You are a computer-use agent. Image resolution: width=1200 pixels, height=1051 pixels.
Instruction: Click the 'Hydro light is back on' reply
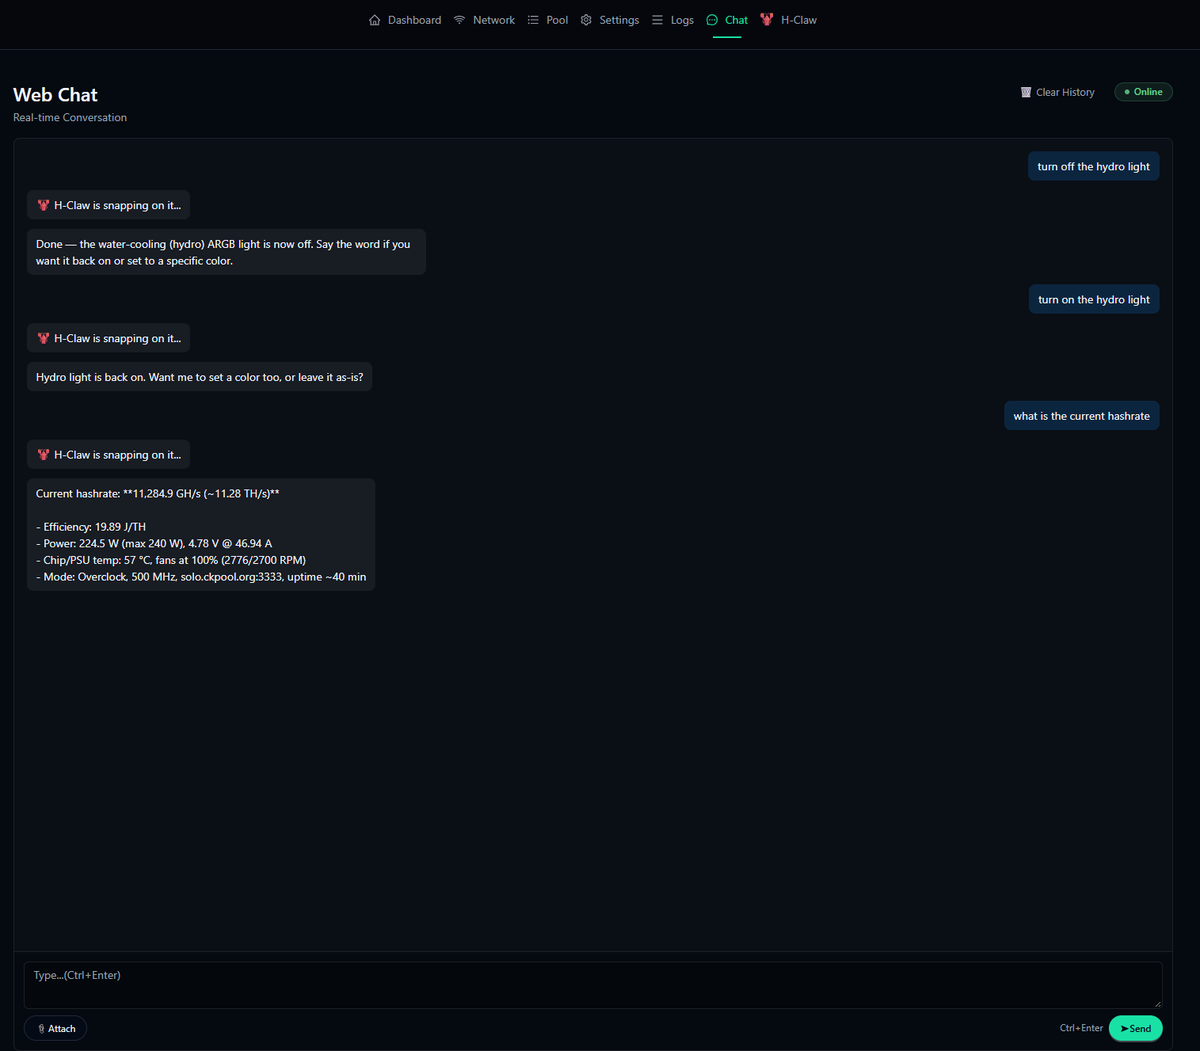coord(200,377)
